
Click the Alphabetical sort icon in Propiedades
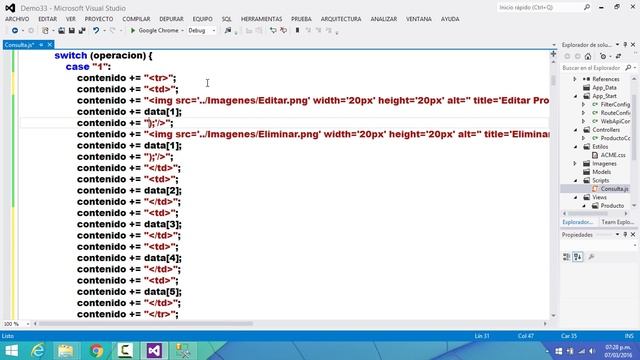(x=578, y=257)
